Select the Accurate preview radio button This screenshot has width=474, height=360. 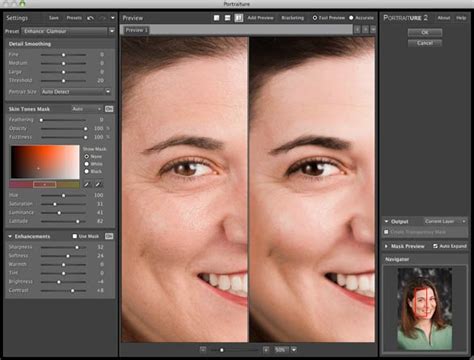click(351, 18)
